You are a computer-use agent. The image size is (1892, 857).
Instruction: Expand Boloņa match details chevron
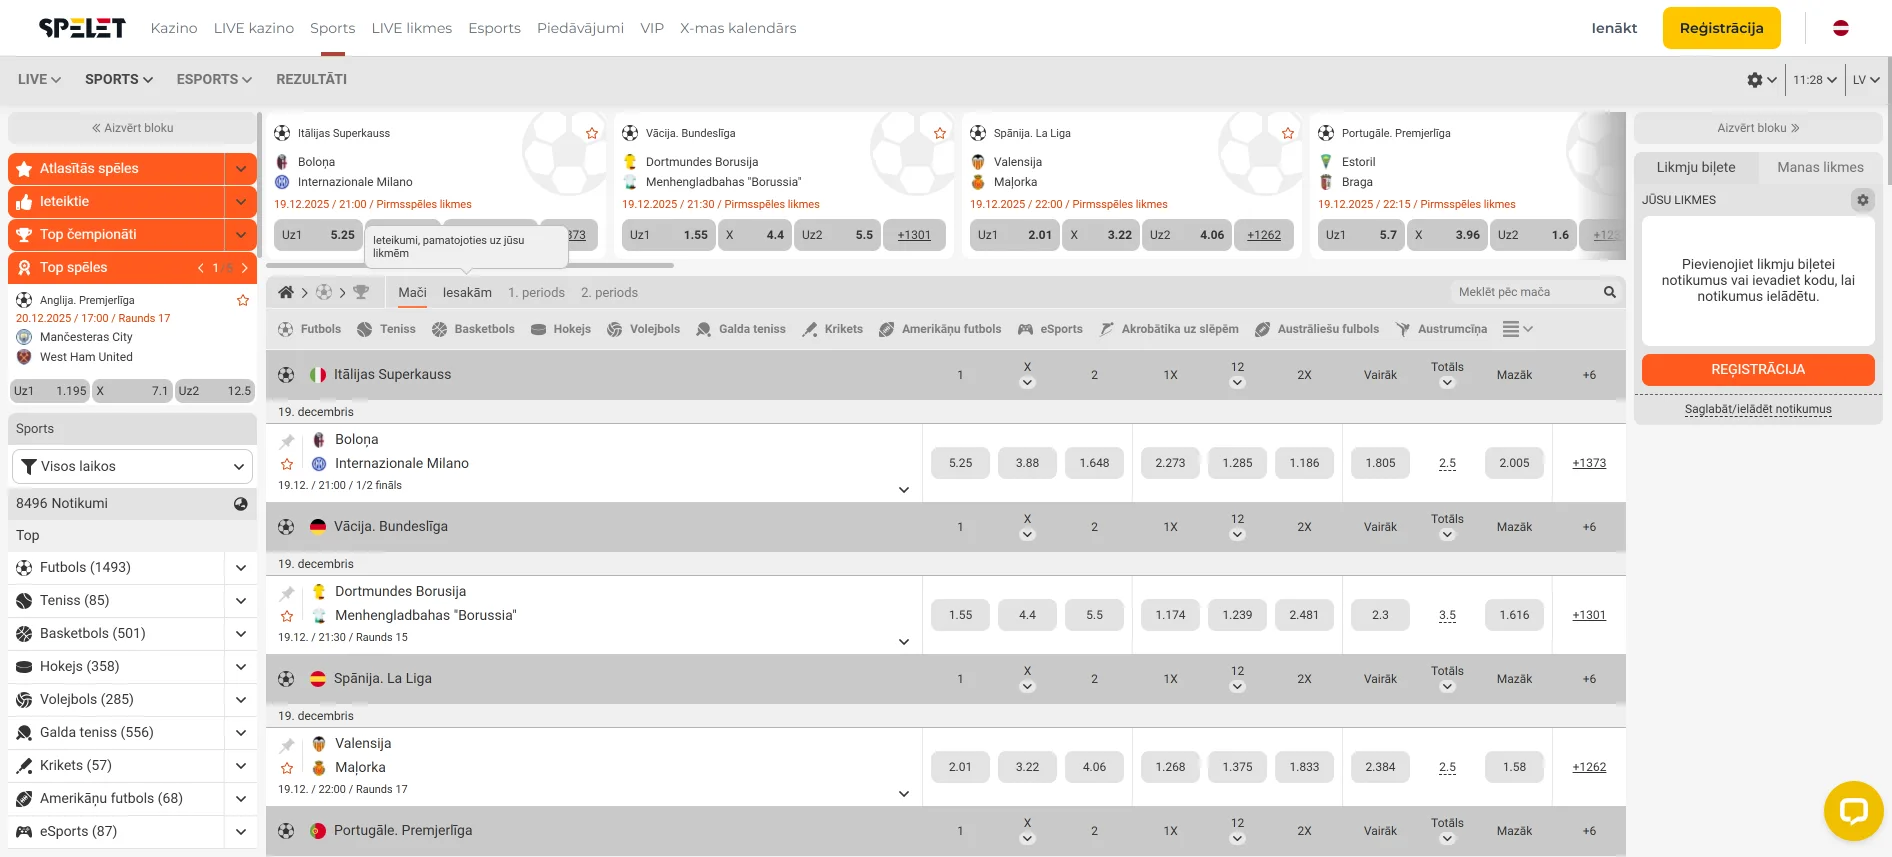pos(903,489)
